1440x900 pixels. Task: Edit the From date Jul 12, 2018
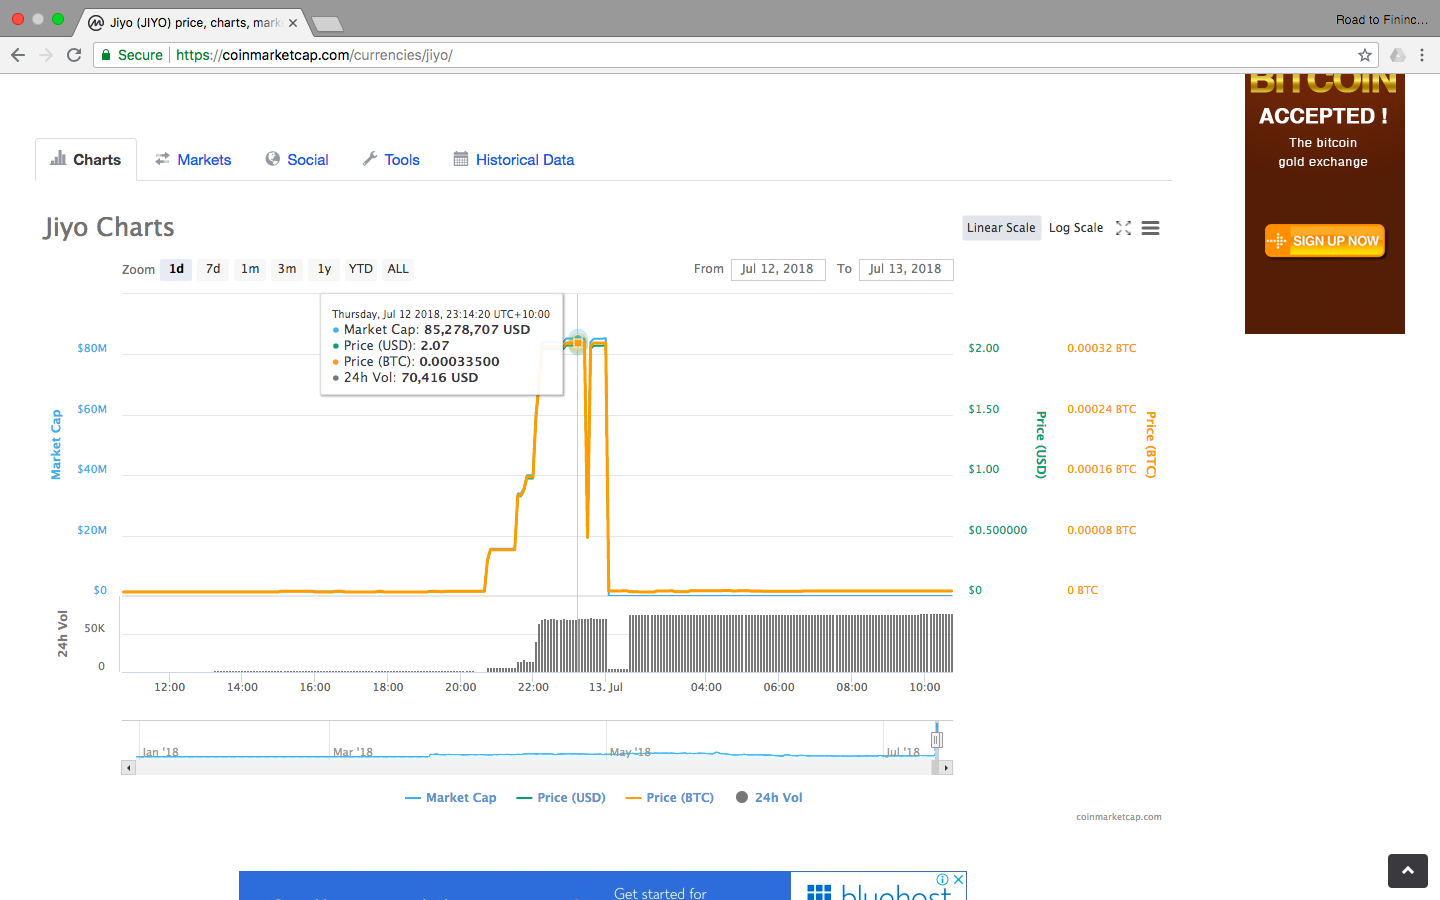pyautogui.click(x=778, y=269)
